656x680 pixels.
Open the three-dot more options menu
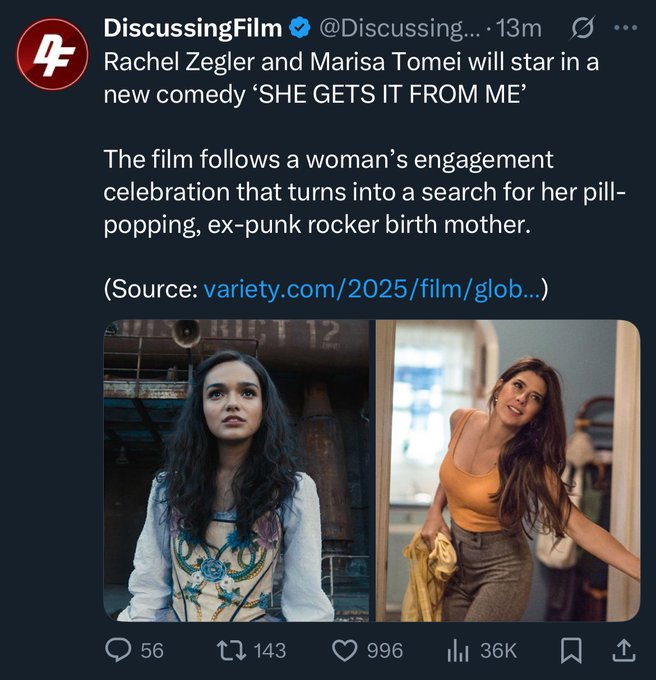point(624,31)
